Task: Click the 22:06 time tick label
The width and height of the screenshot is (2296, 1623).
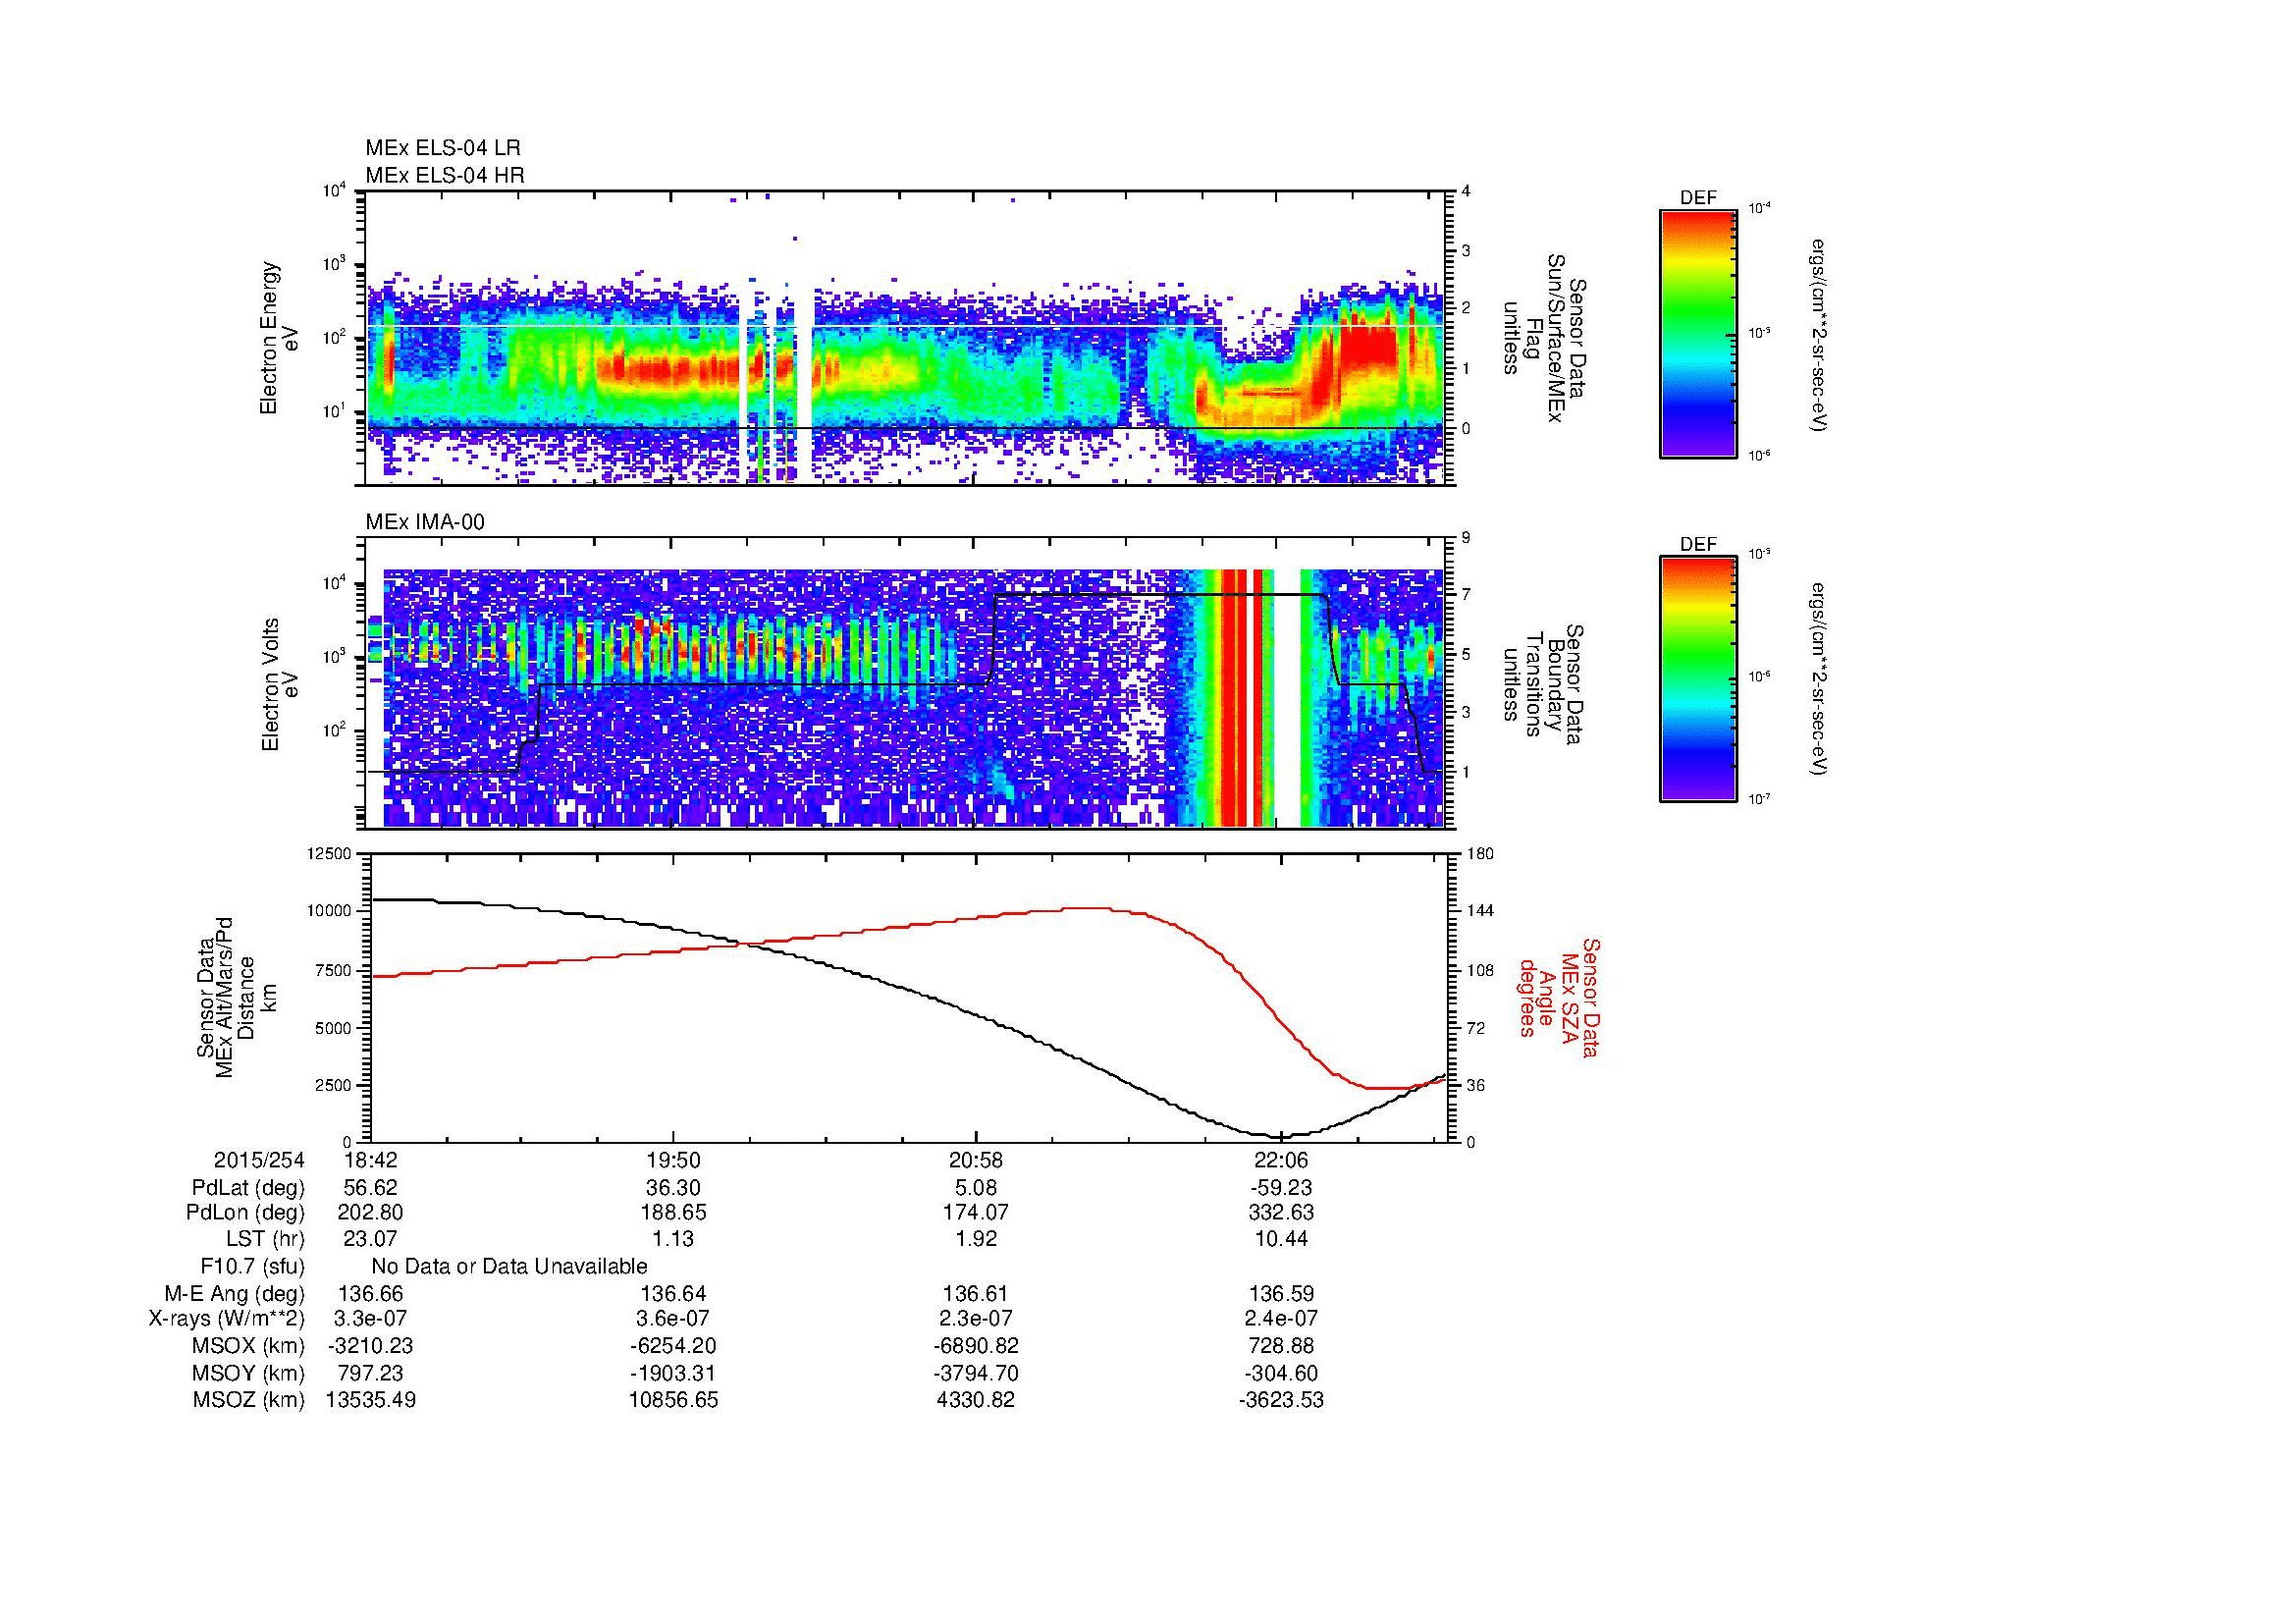Action: pos(1281,1160)
